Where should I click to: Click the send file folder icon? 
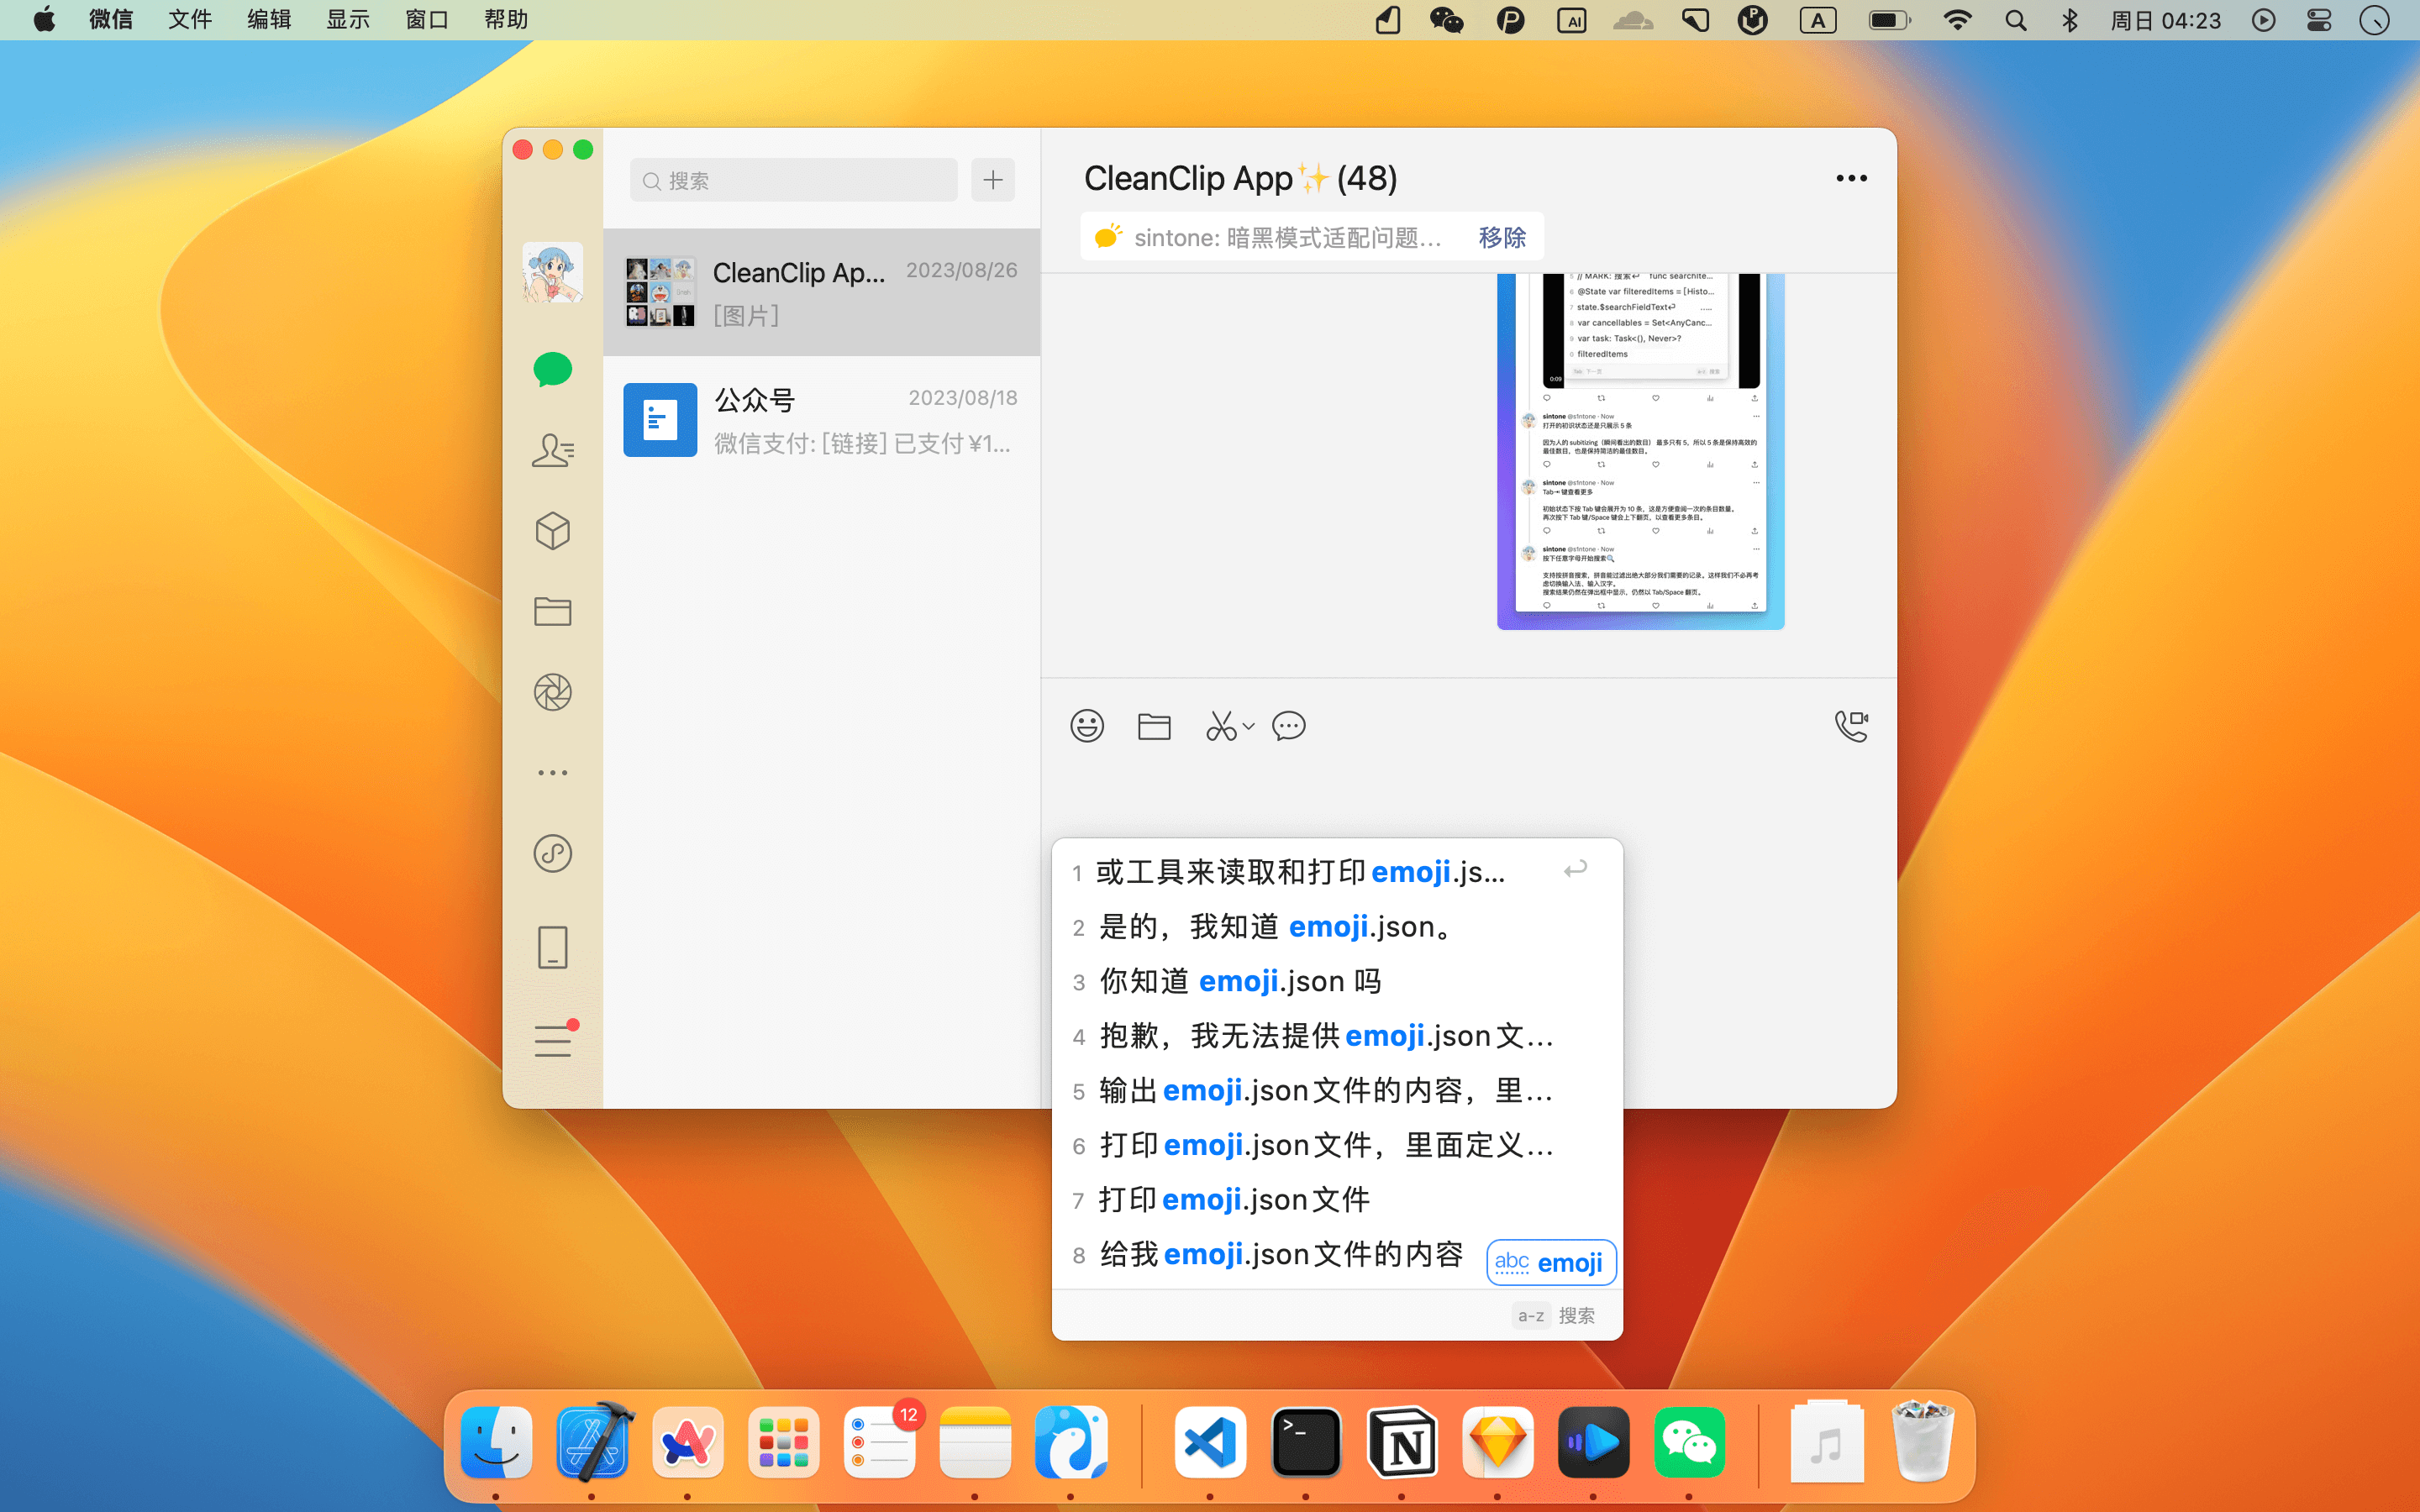tap(1153, 725)
